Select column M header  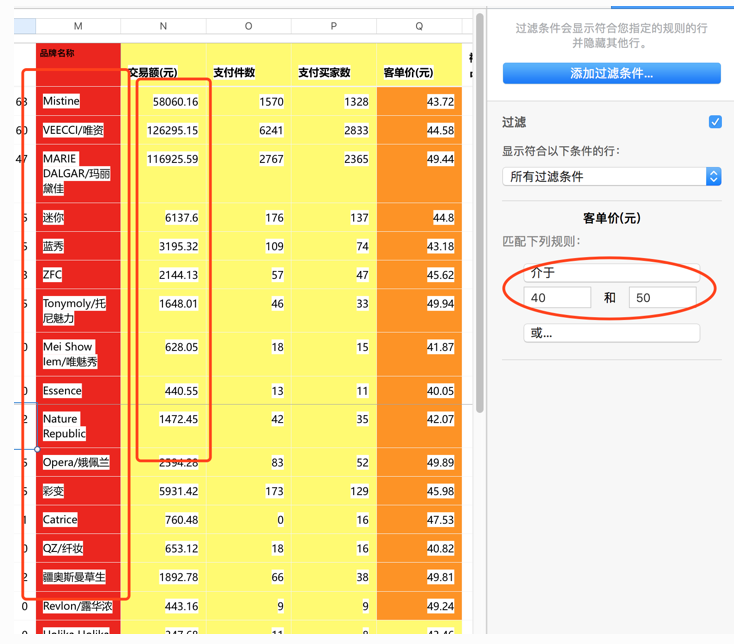78,26
